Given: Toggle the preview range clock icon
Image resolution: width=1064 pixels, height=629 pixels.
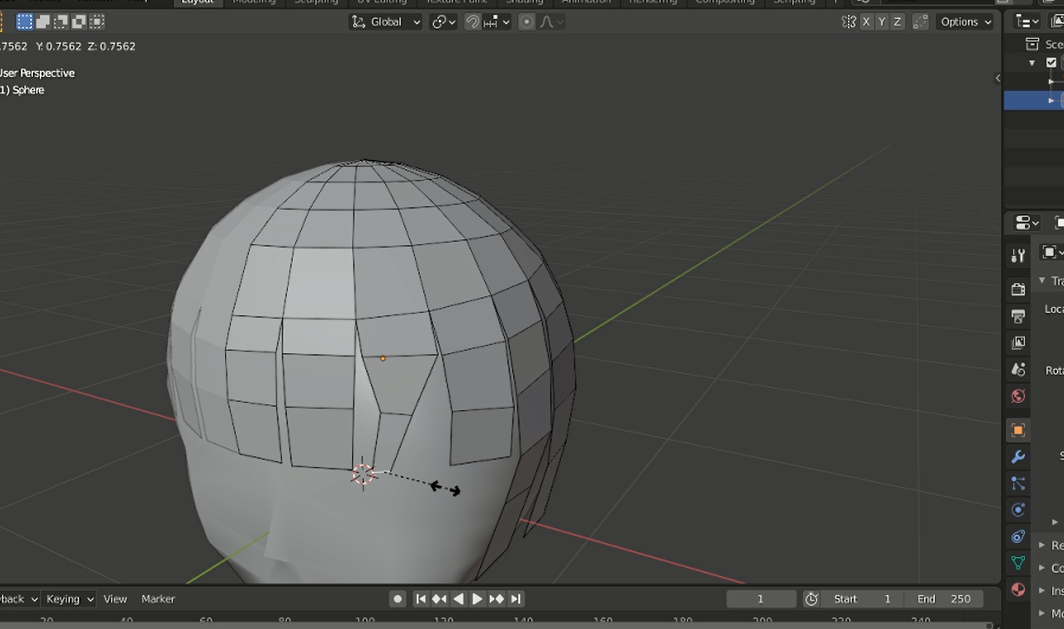Looking at the screenshot, I should [x=811, y=598].
